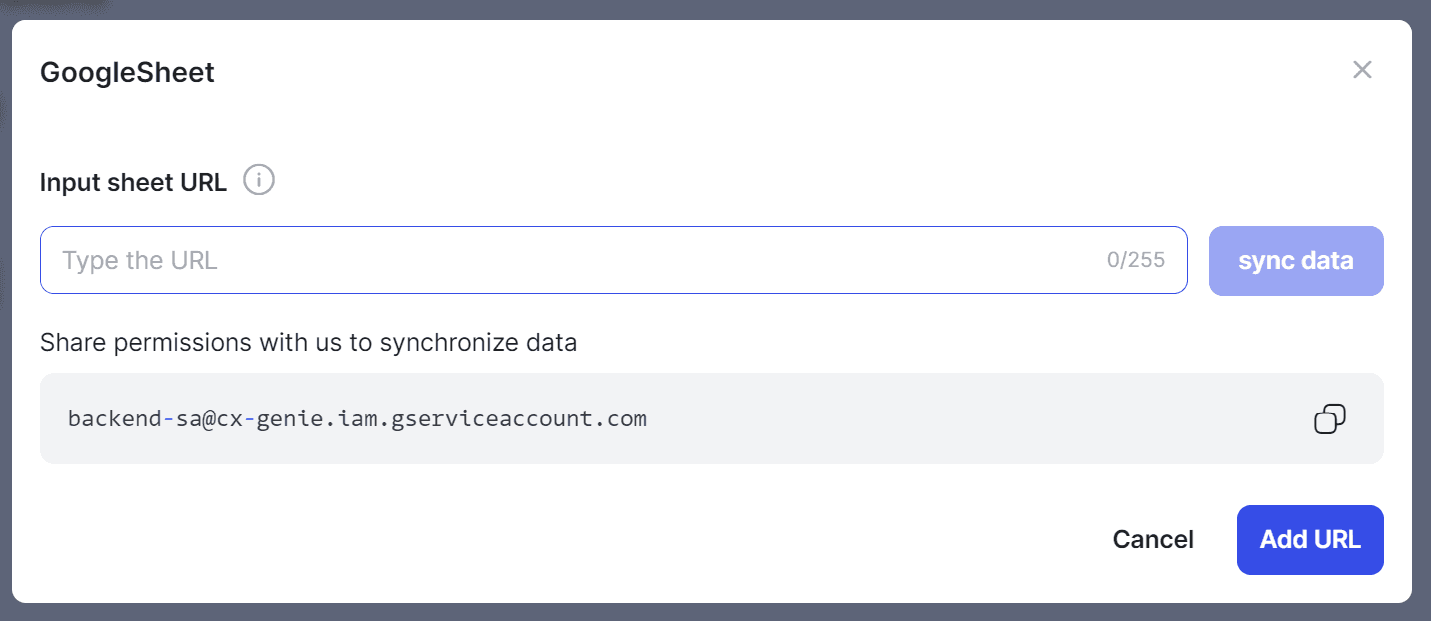Click the Type the URL placeholder text
The image size is (1431, 621).
[140, 261]
